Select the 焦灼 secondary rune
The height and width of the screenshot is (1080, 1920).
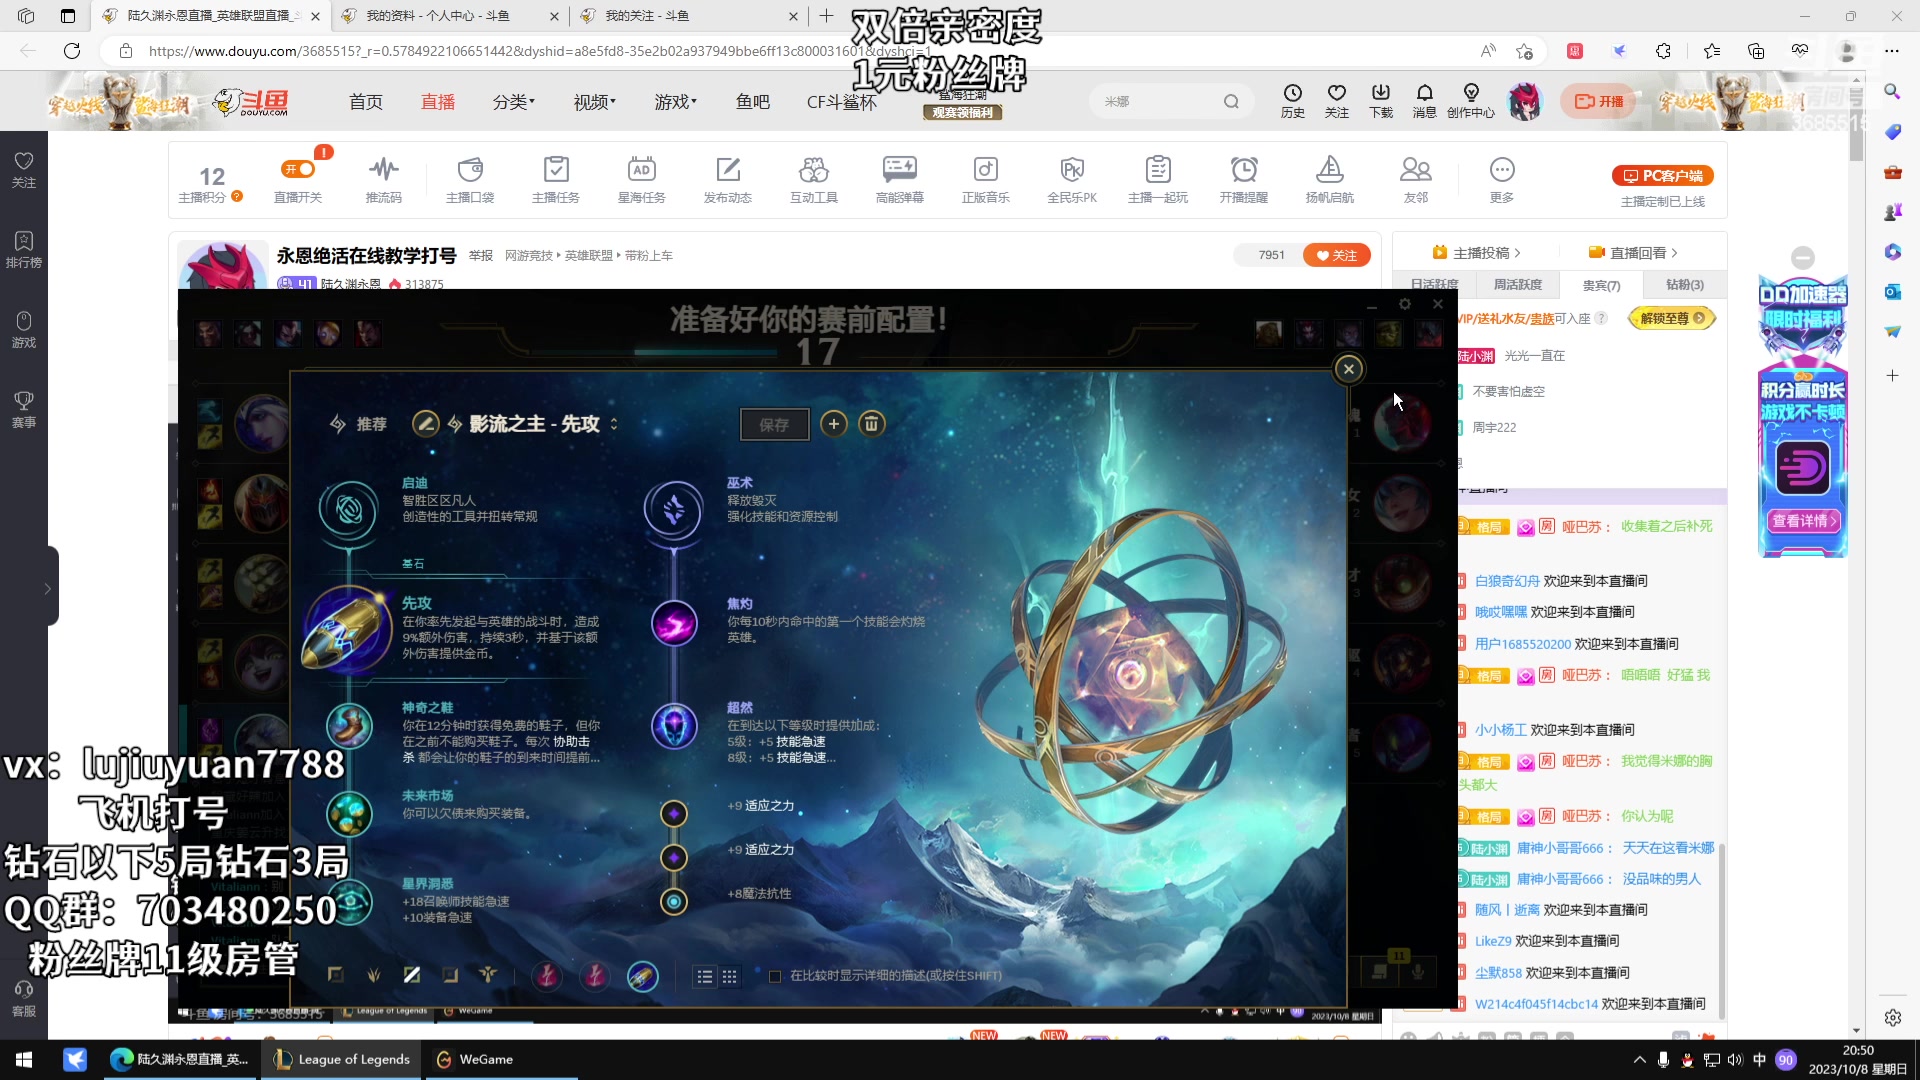674,624
